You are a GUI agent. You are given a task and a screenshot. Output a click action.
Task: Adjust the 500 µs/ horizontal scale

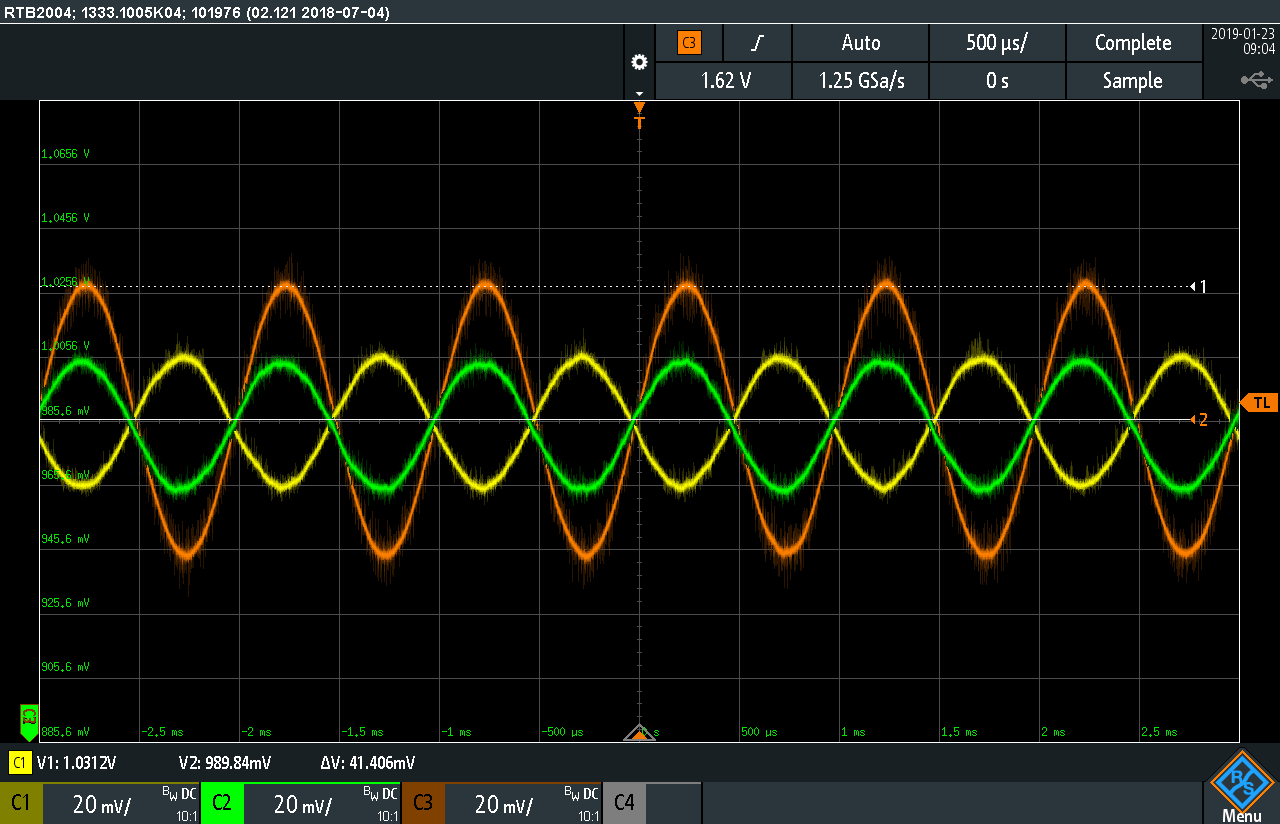(x=997, y=43)
